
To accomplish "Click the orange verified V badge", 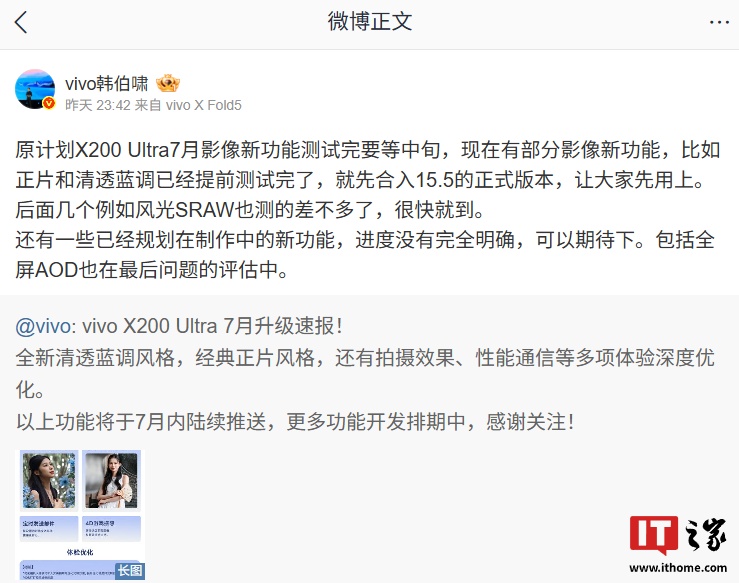I will [49, 103].
